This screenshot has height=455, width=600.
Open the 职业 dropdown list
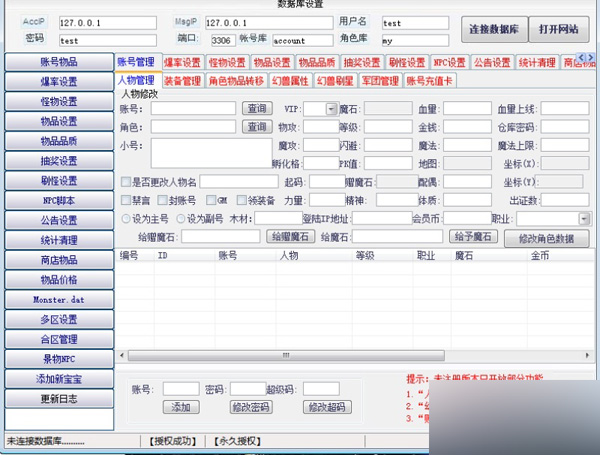[583, 218]
